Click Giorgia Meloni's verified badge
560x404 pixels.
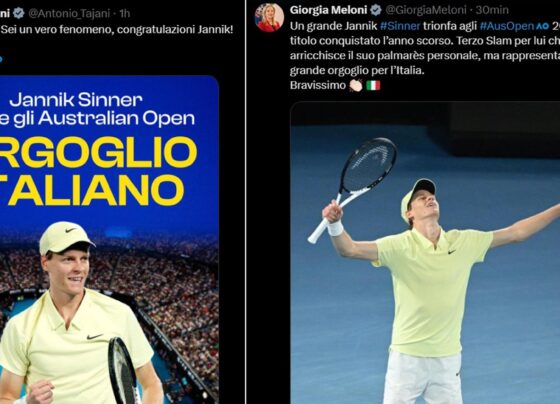pyautogui.click(x=375, y=10)
